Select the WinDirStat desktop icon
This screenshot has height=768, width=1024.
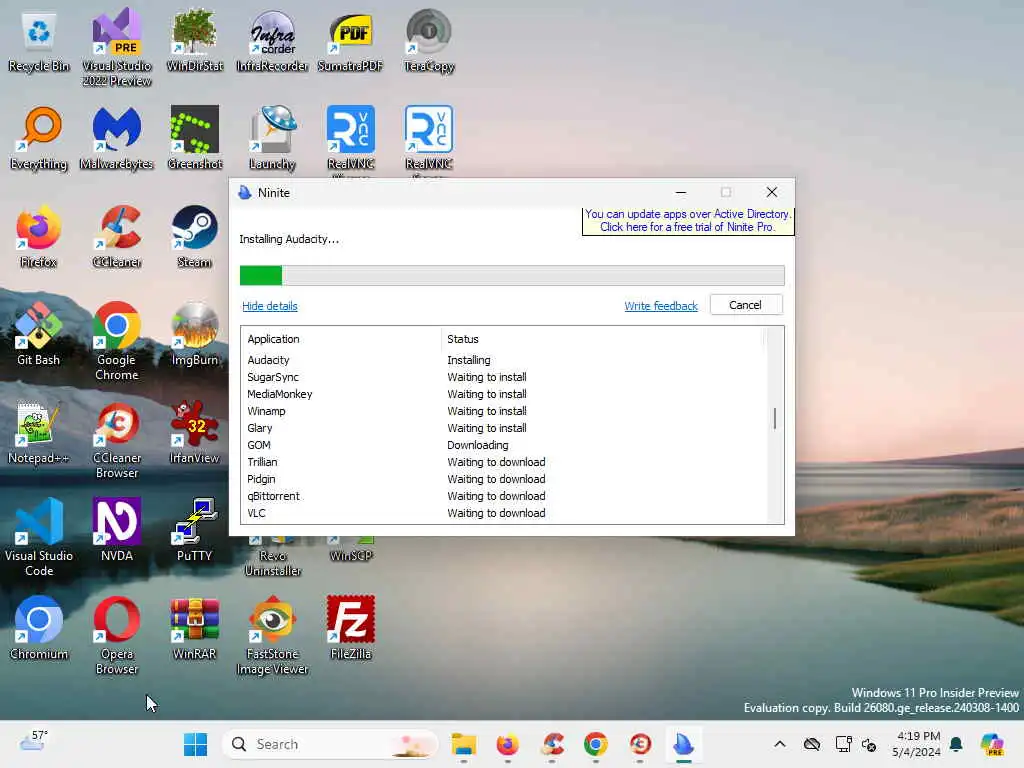coord(195,42)
